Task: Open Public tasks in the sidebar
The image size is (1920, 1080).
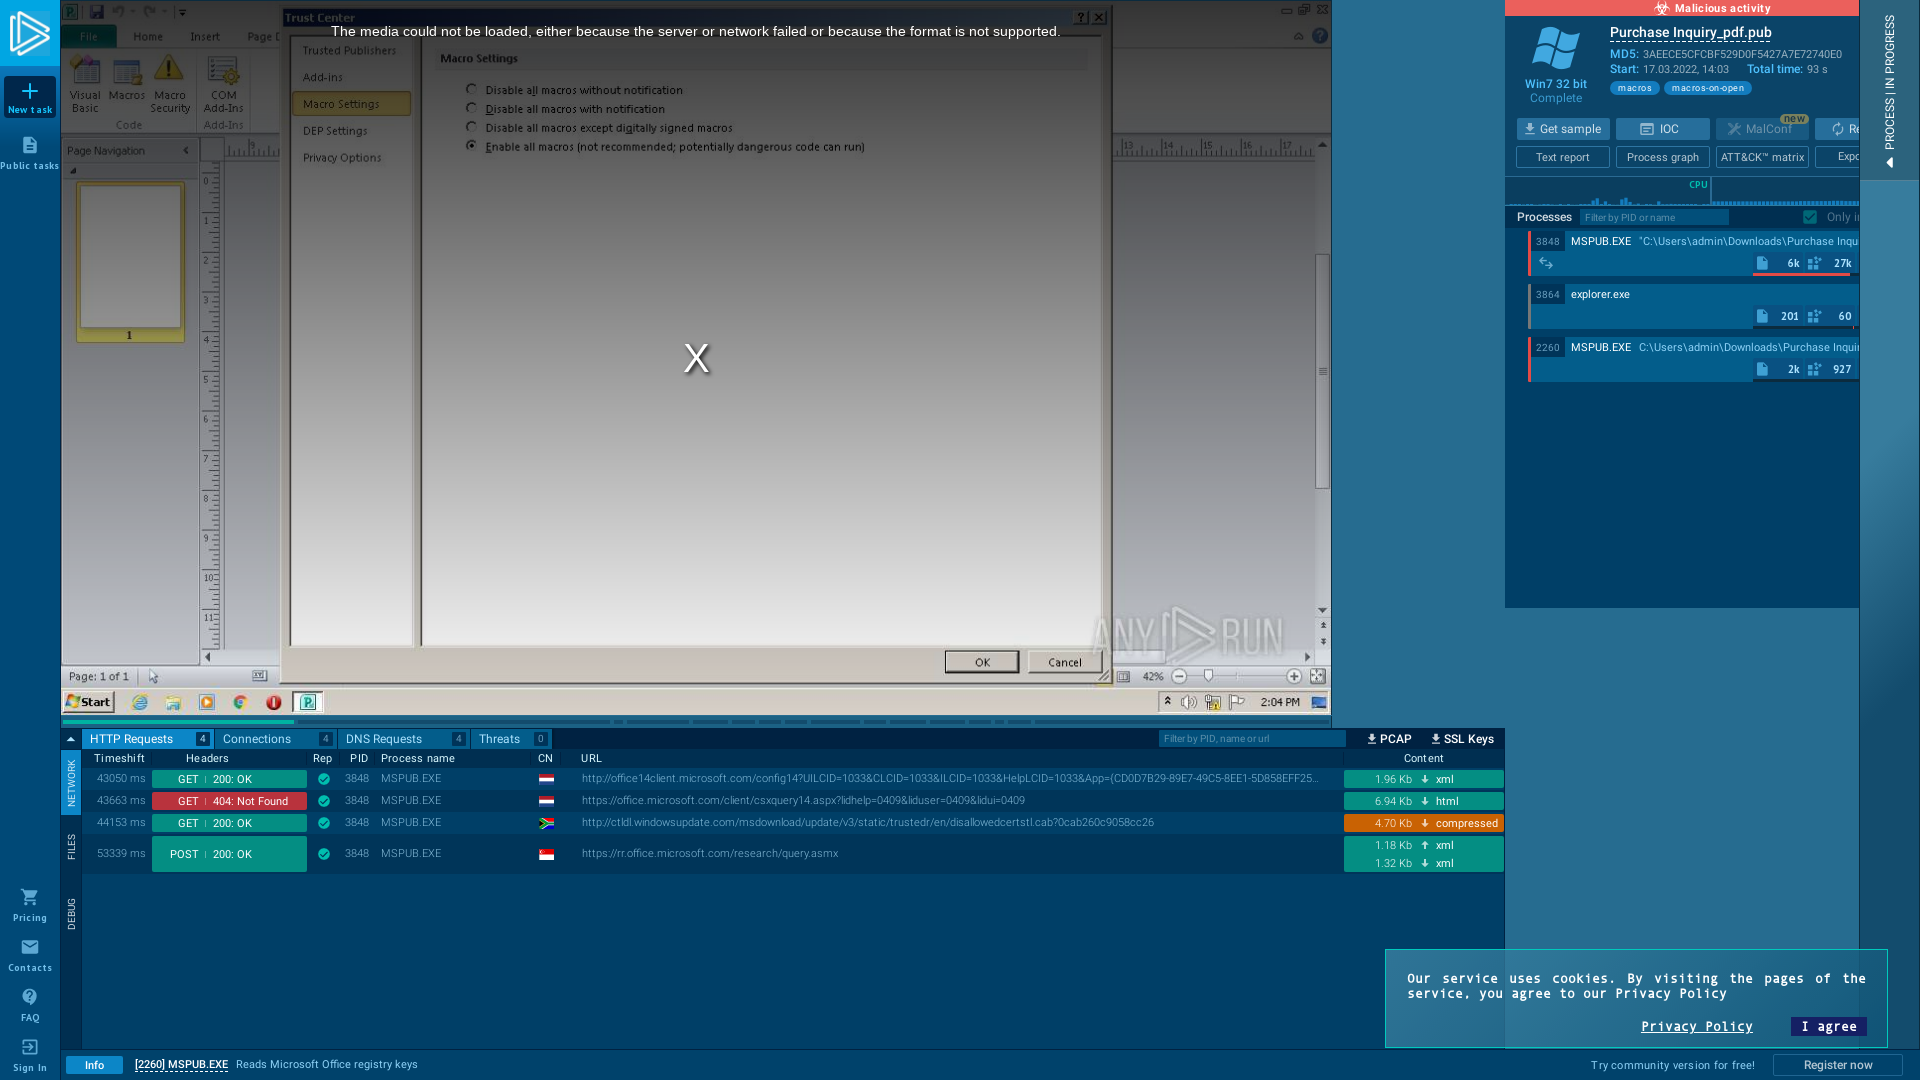Action: [x=30, y=153]
